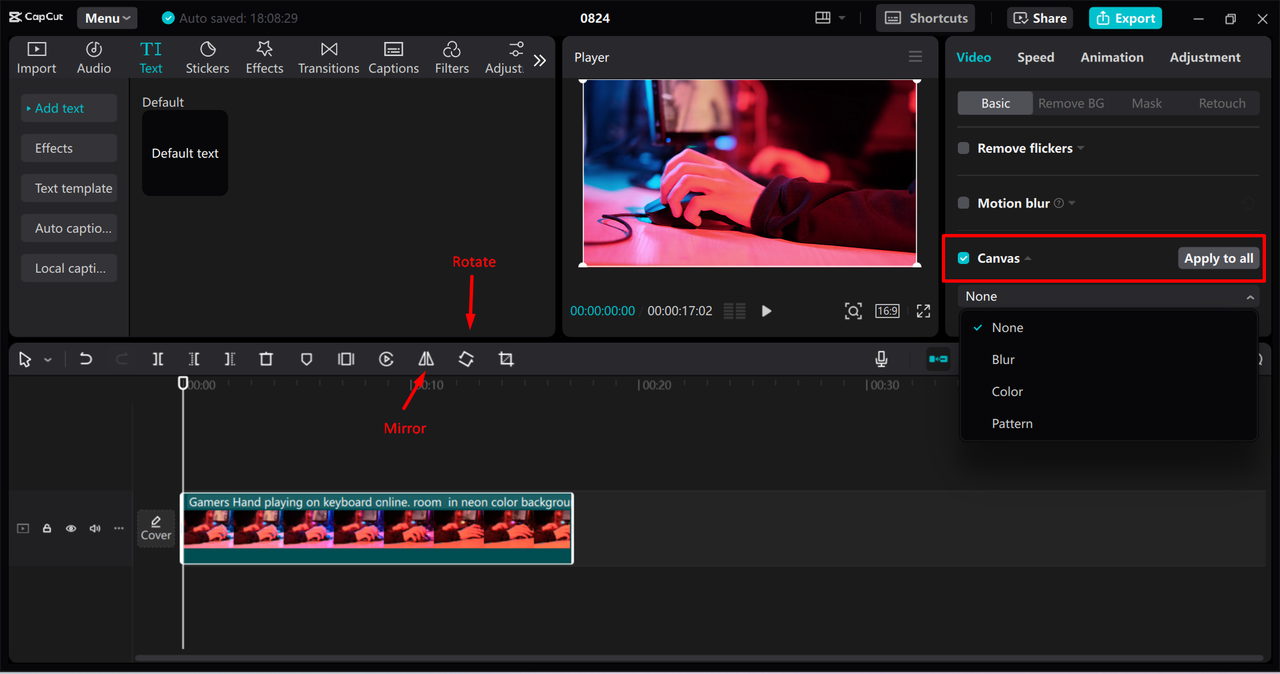Click the audio level bars icon in Player
1280x674 pixels.
(734, 311)
